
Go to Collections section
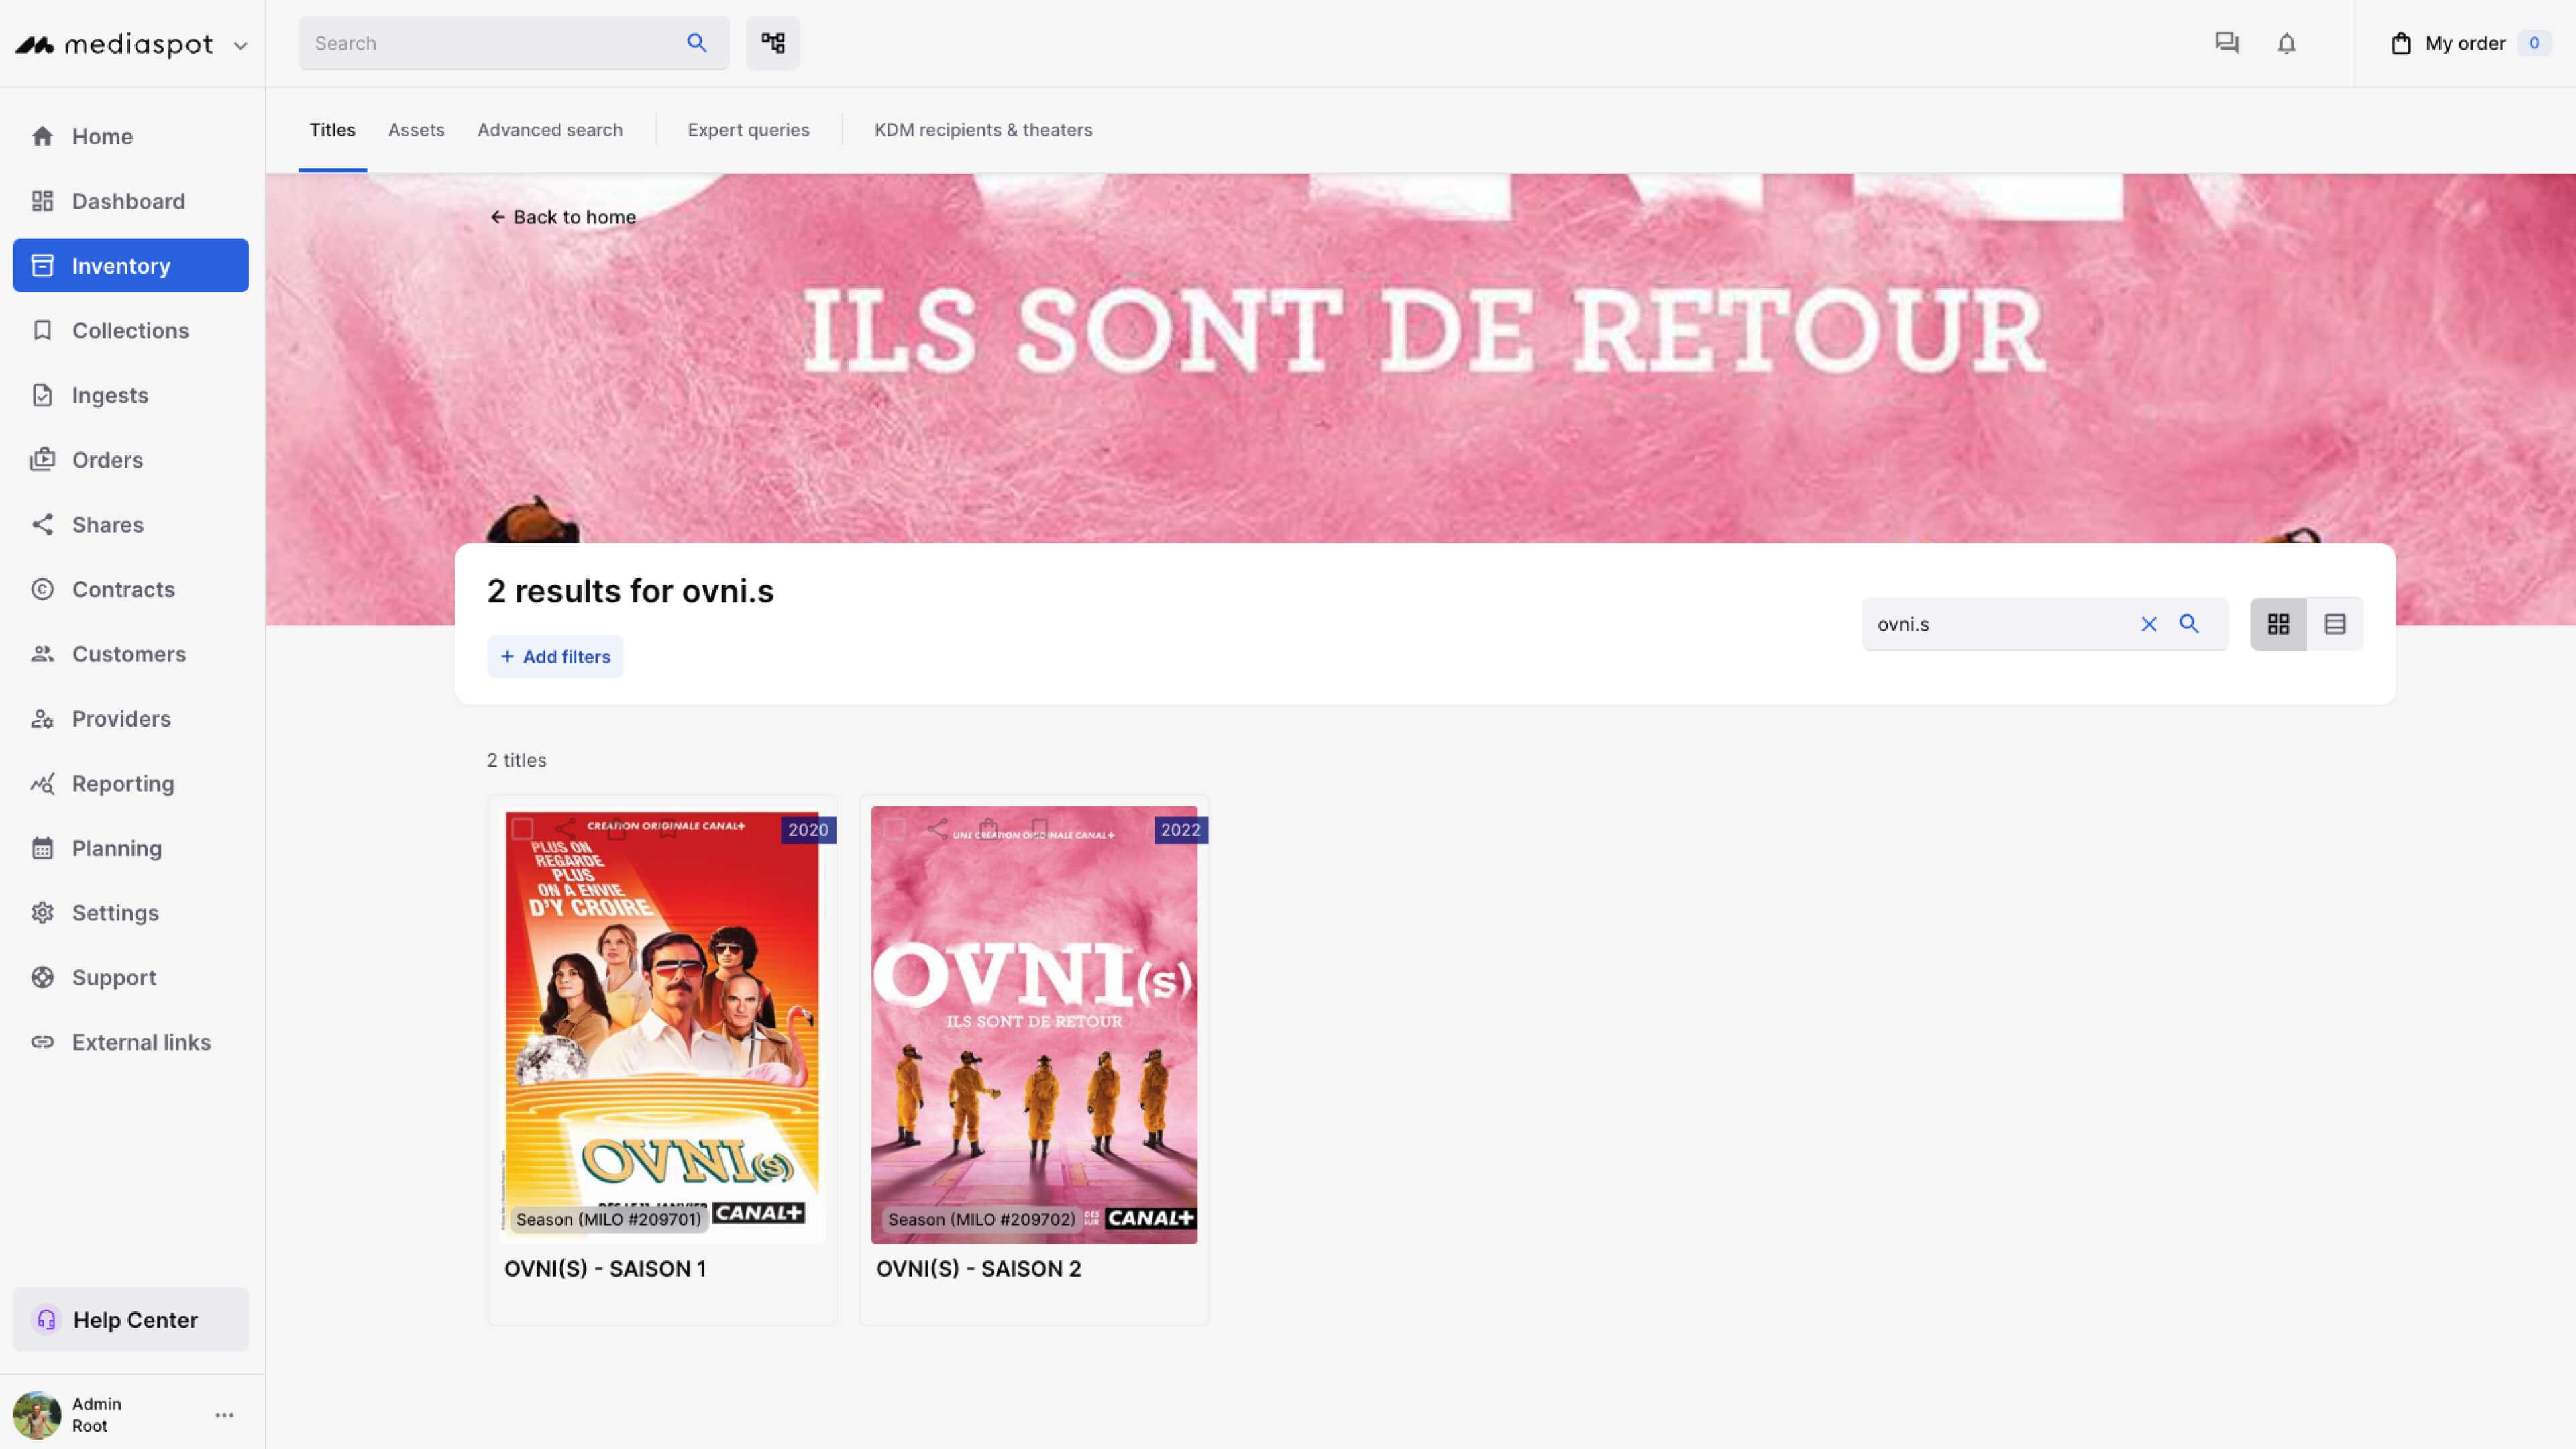[130, 331]
